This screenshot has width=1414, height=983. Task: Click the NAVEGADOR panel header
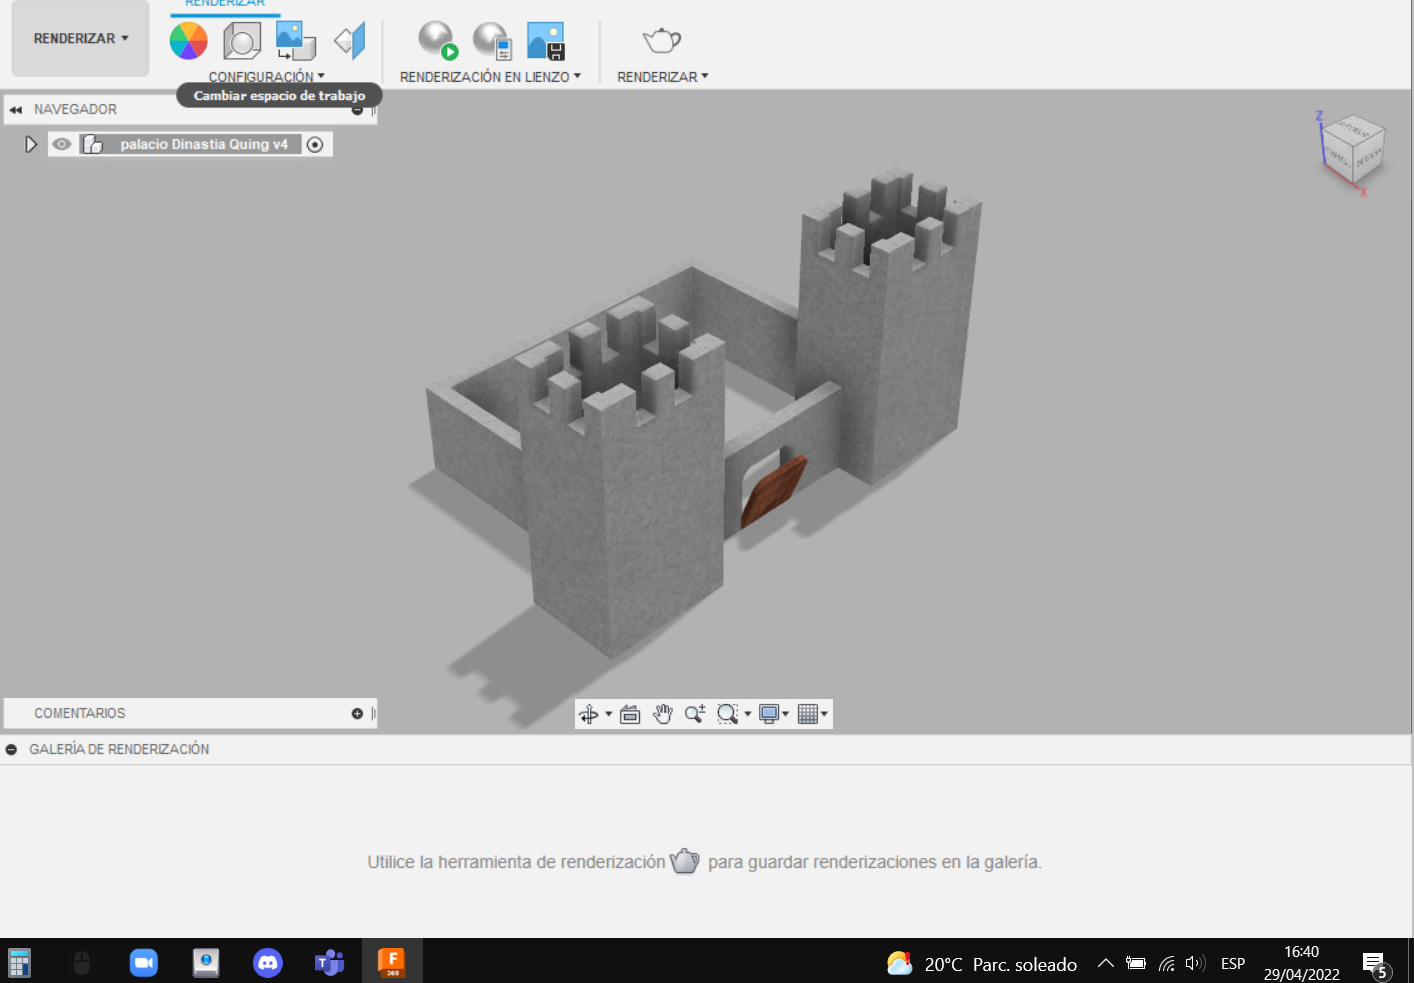pyautogui.click(x=190, y=109)
